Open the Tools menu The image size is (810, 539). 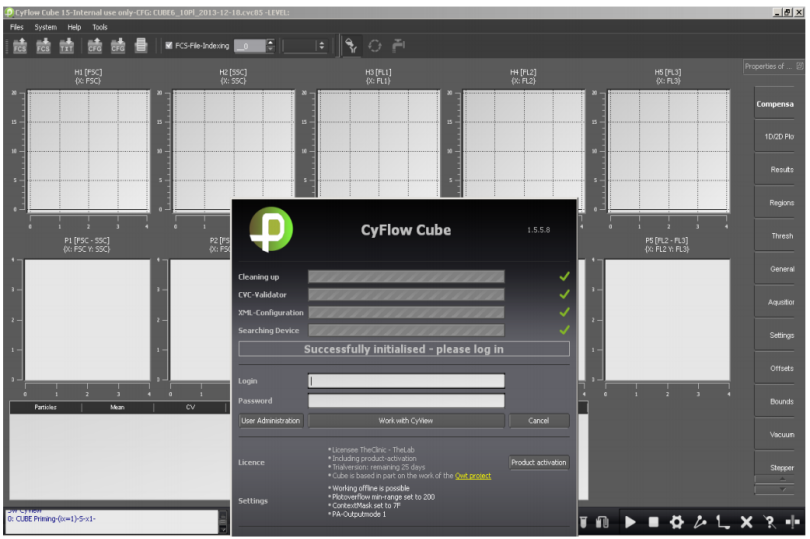[100, 27]
